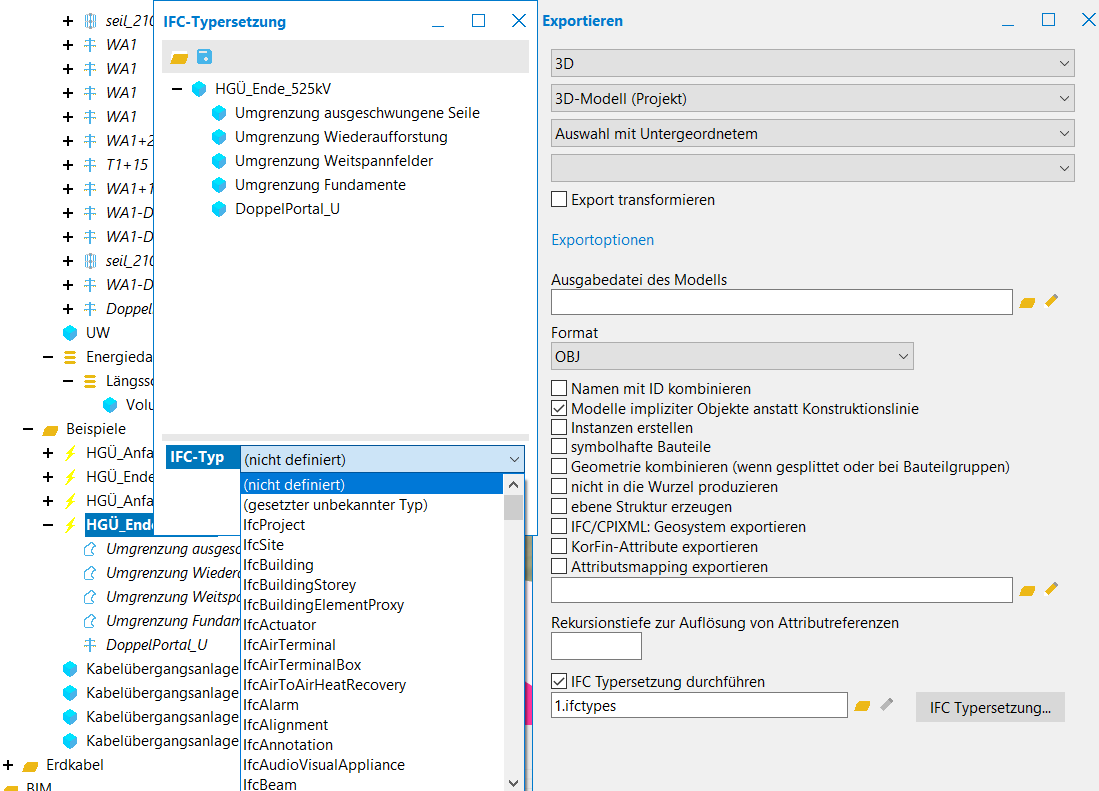Choose IfcAlignment in the dropdown list
The image size is (1099, 791).
[285, 725]
